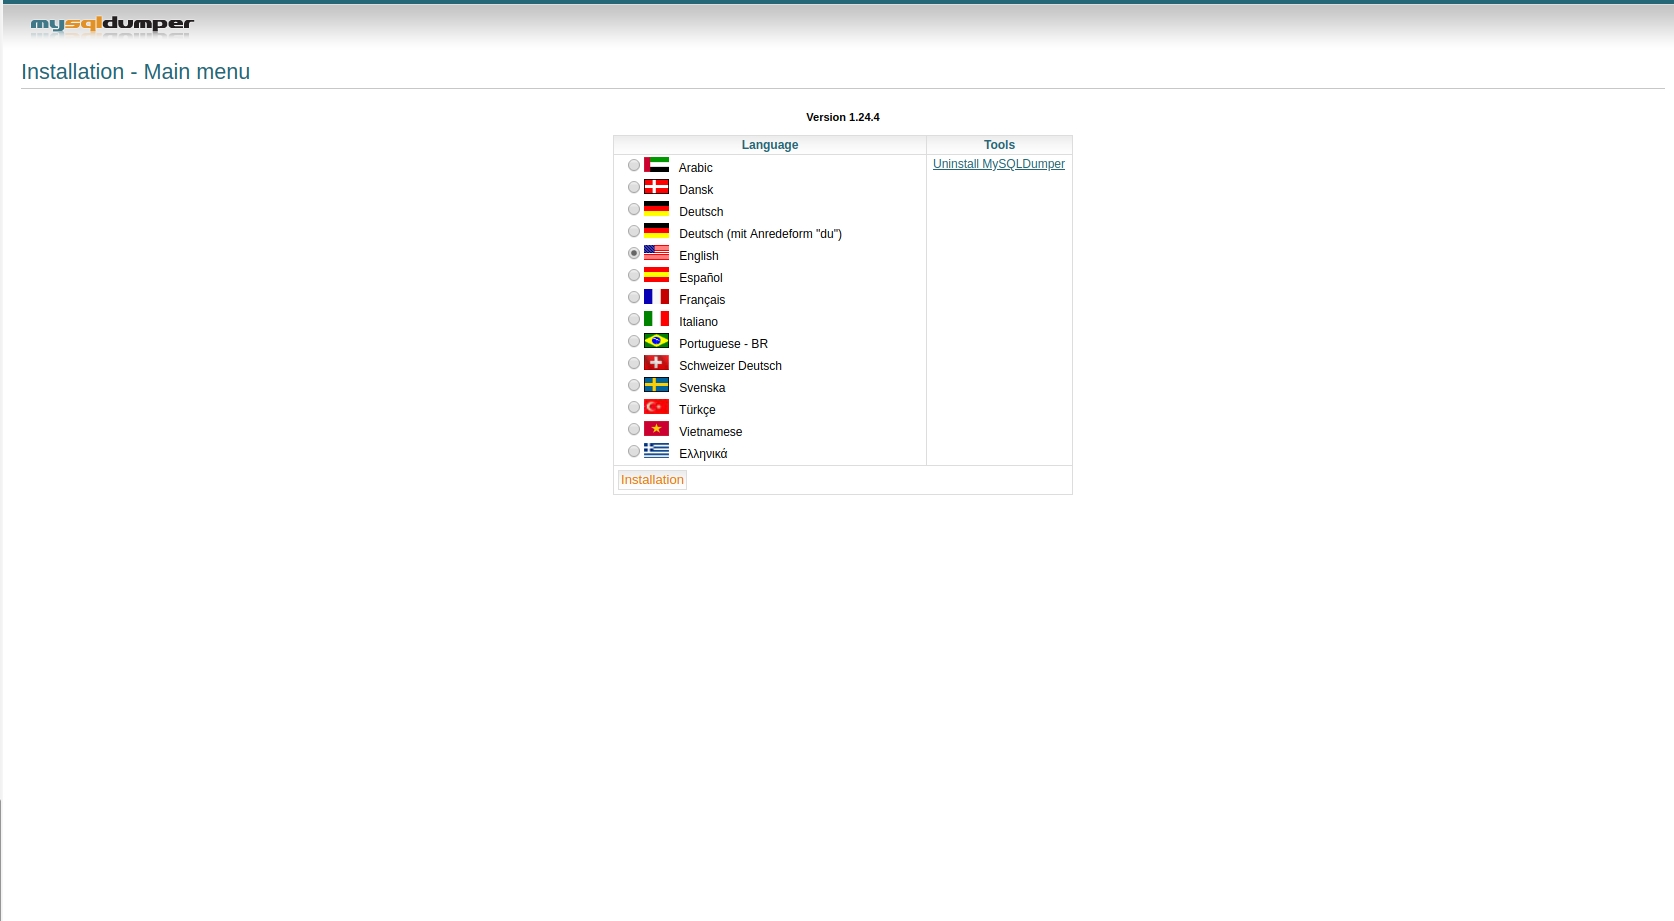
Task: Select the Italiano radio button
Action: point(634,319)
